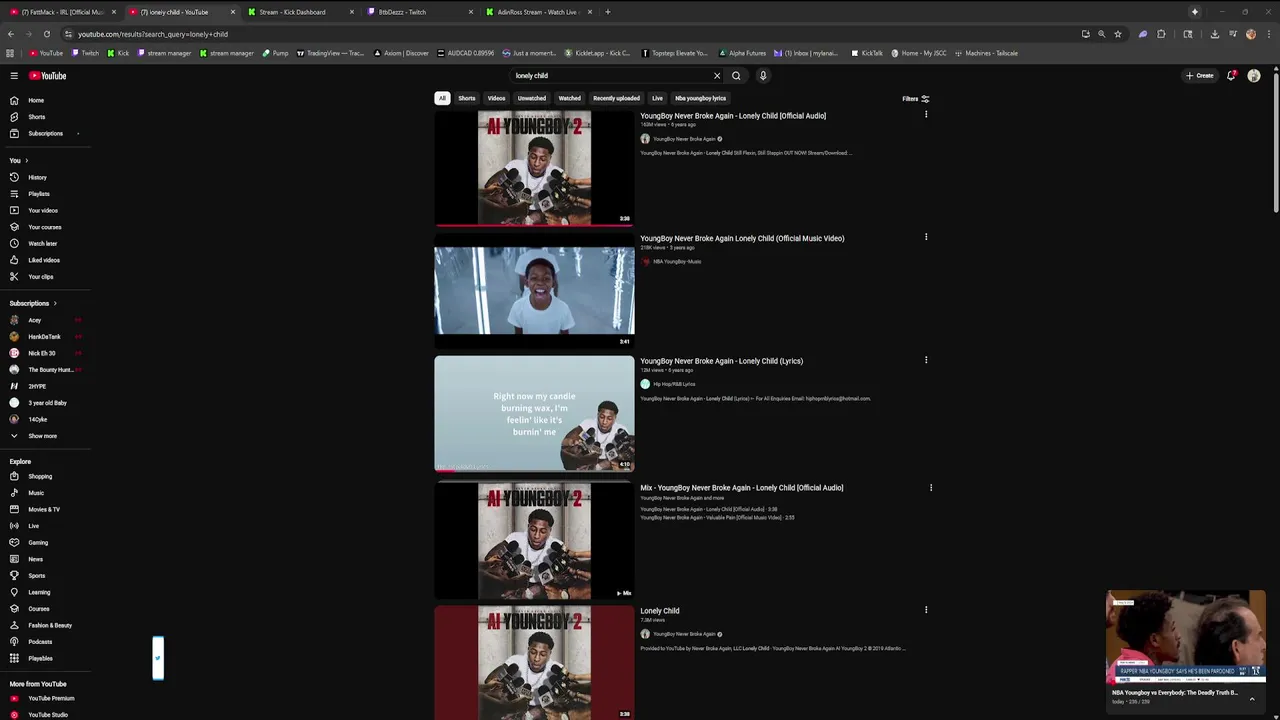This screenshot has width=1280, height=720.
Task: Start voice search with the microphone icon
Action: click(763, 76)
